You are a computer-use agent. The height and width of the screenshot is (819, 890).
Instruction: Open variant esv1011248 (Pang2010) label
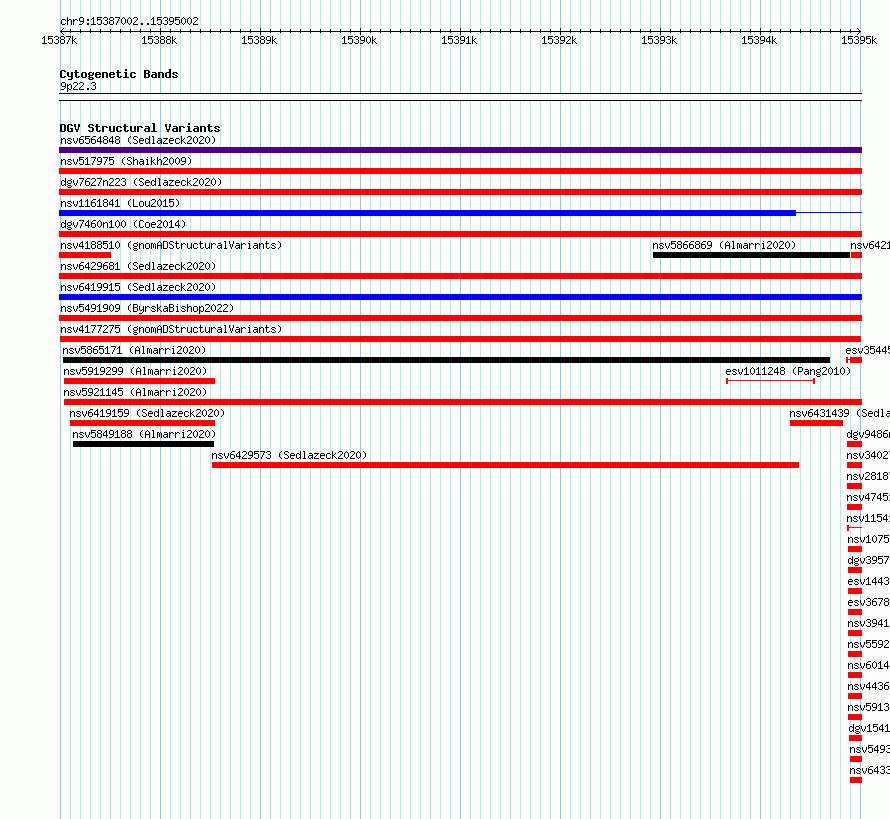pyautogui.click(x=788, y=371)
